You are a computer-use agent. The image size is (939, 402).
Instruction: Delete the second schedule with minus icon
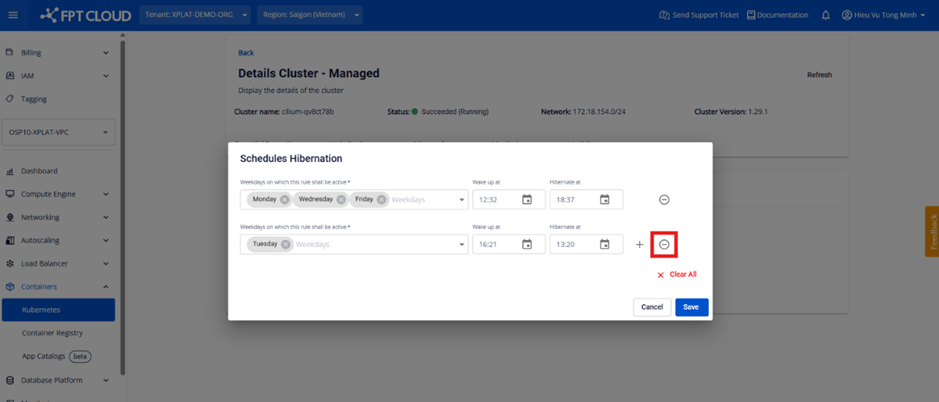click(x=664, y=244)
